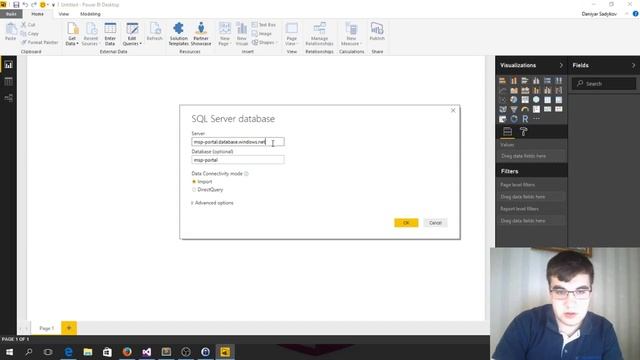Click the smiley feedback icon
Screen dimensions: 640x360
point(42,4)
